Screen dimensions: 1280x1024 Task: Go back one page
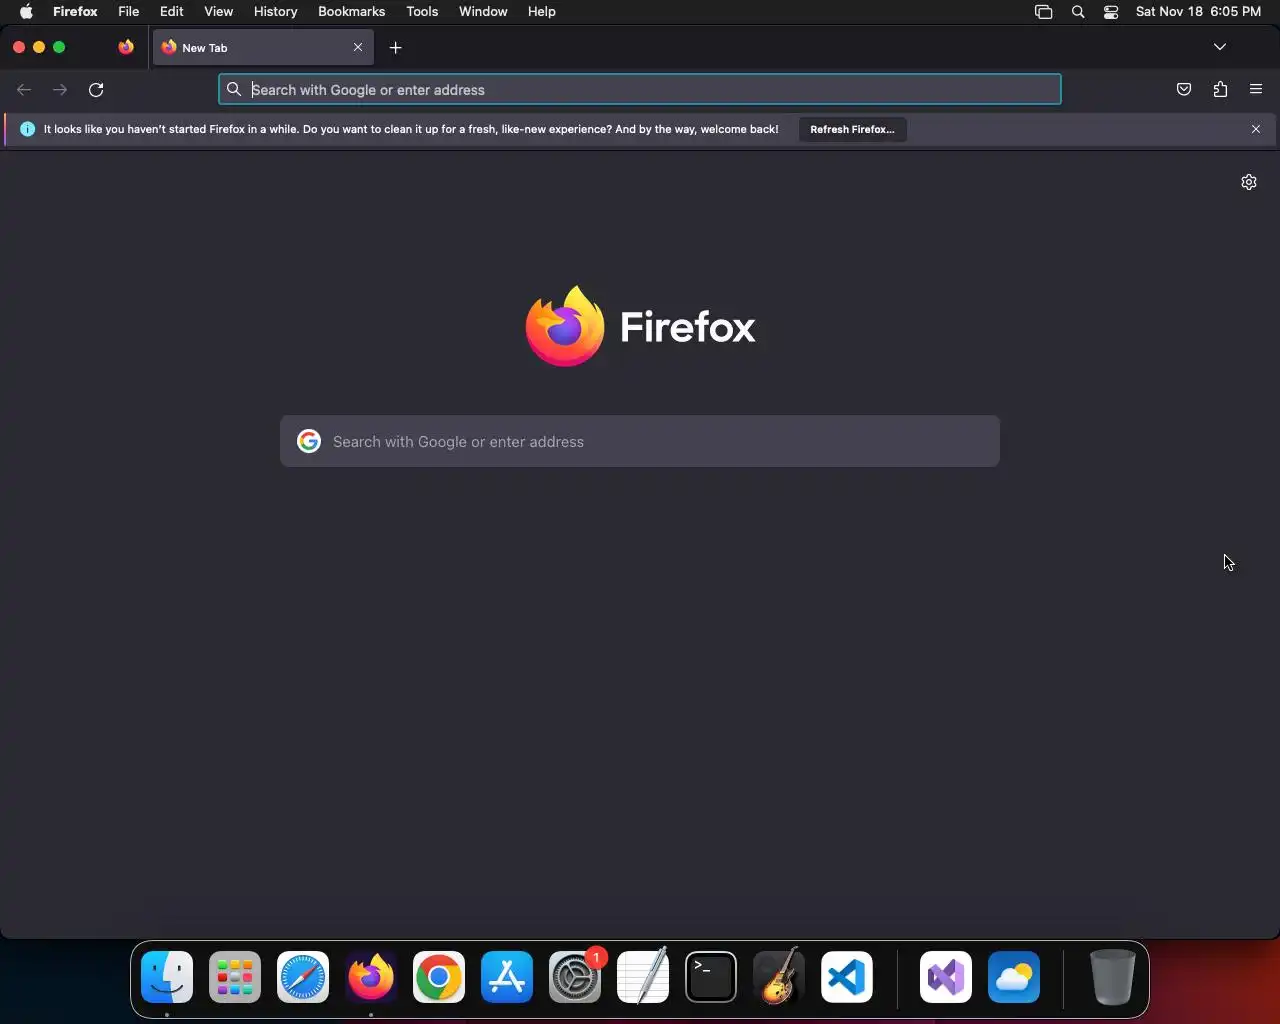24,90
